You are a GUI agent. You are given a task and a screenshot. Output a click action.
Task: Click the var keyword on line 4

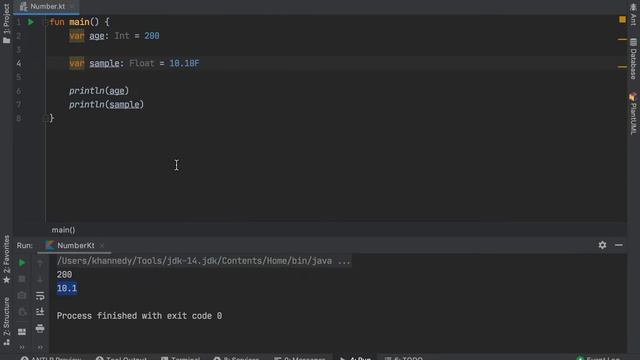[x=77, y=63]
